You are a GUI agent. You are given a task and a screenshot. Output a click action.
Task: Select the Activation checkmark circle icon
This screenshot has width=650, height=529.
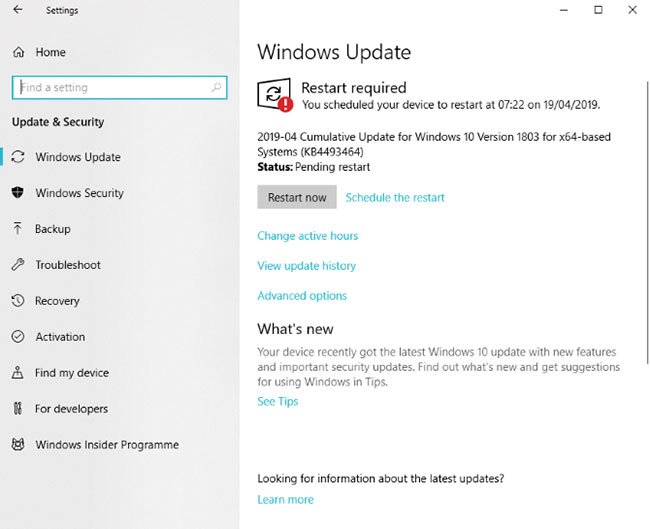pos(18,337)
